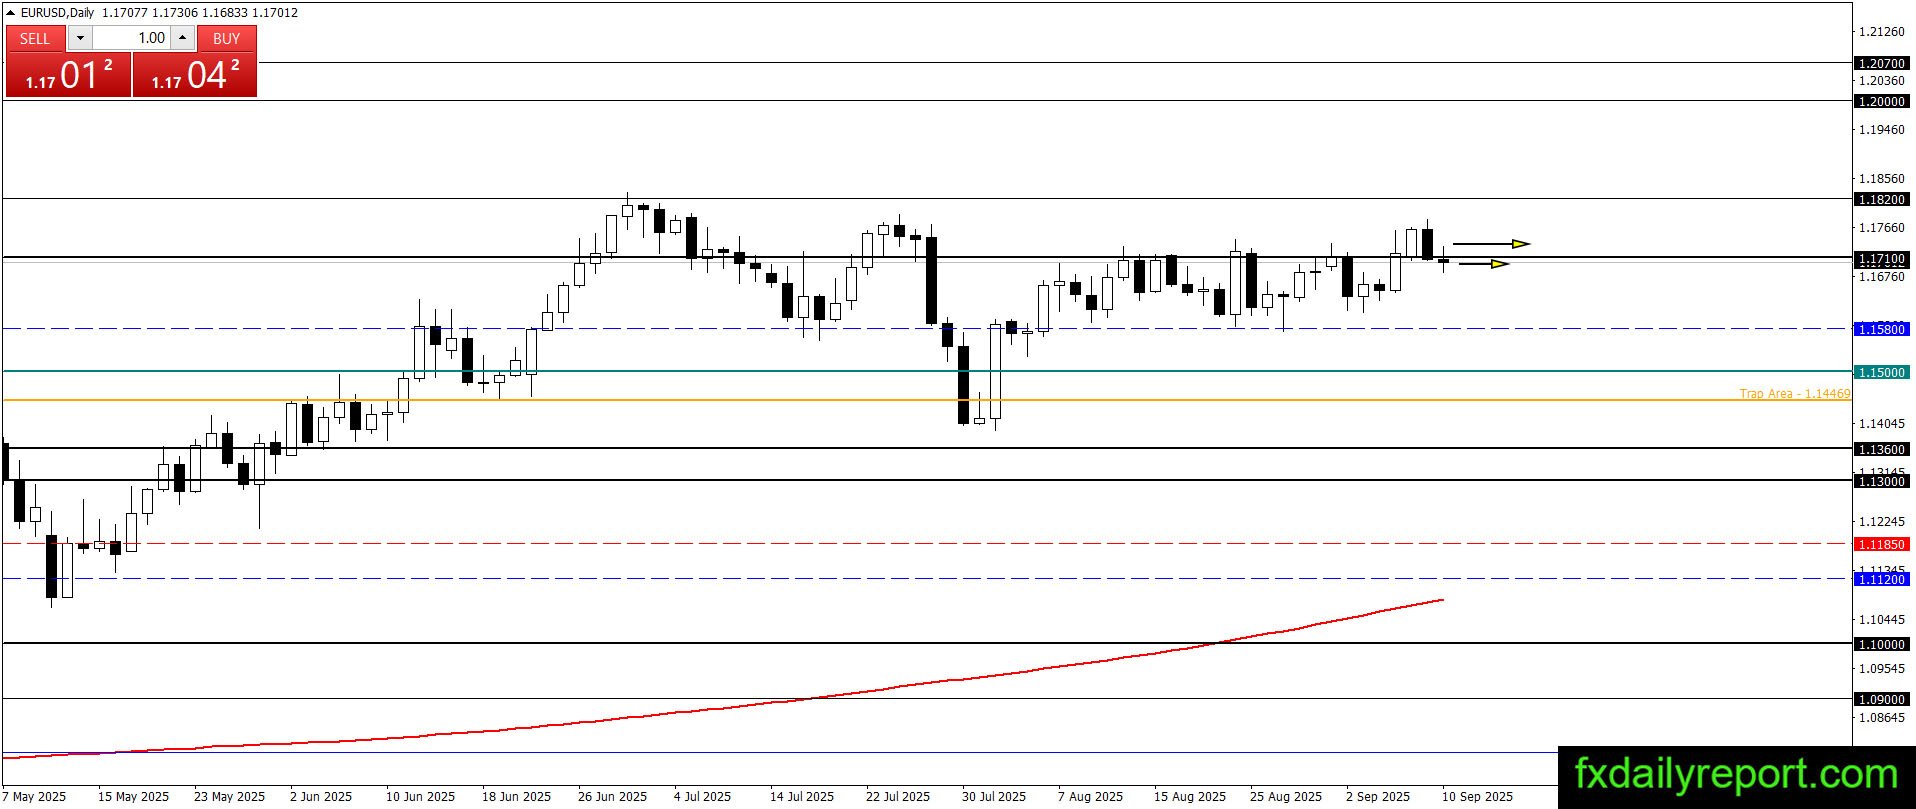The height and width of the screenshot is (809, 1916).
Task: Click the 1.13000 price level label
Action: point(1881,481)
